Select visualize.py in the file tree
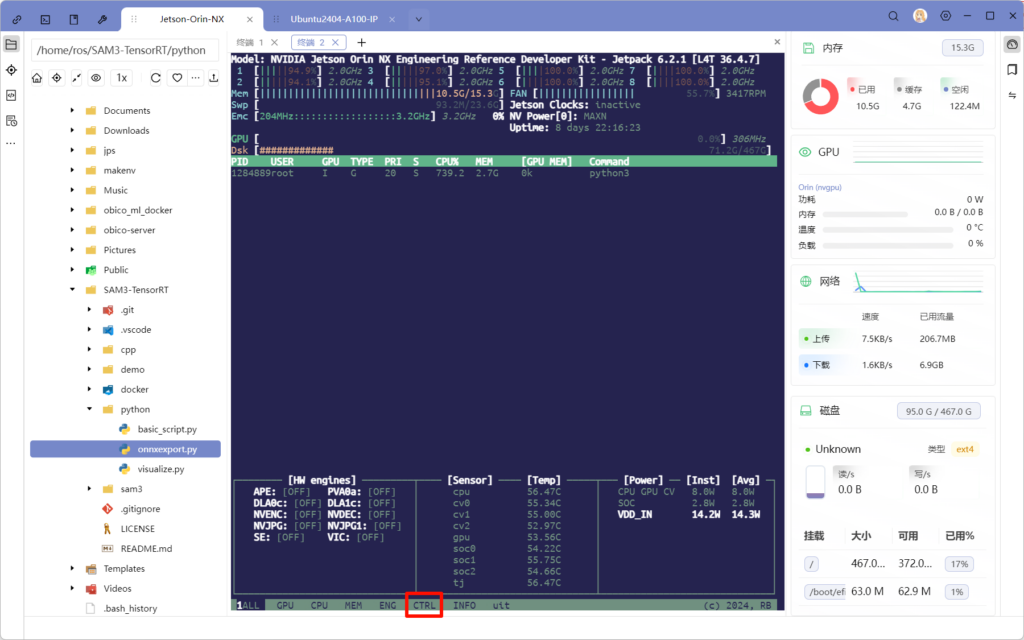The height and width of the screenshot is (640, 1024). point(160,469)
